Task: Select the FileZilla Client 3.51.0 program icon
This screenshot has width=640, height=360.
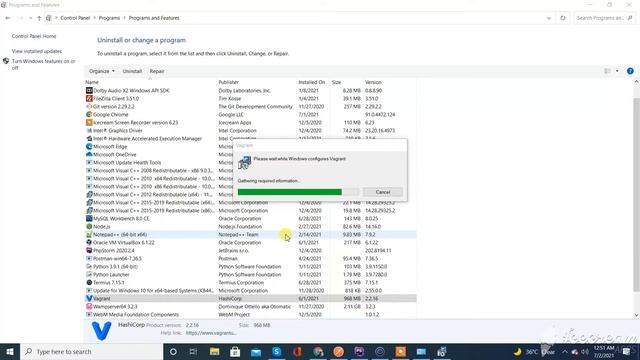Action: [89, 98]
